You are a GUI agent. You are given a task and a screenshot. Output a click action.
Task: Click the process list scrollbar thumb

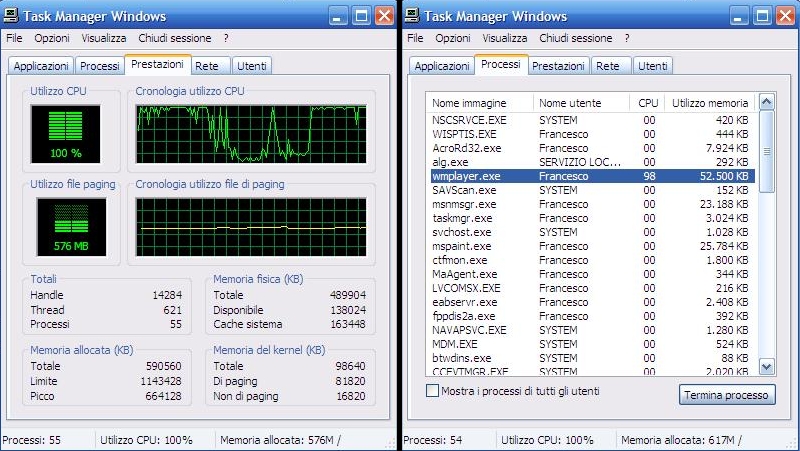(766, 152)
